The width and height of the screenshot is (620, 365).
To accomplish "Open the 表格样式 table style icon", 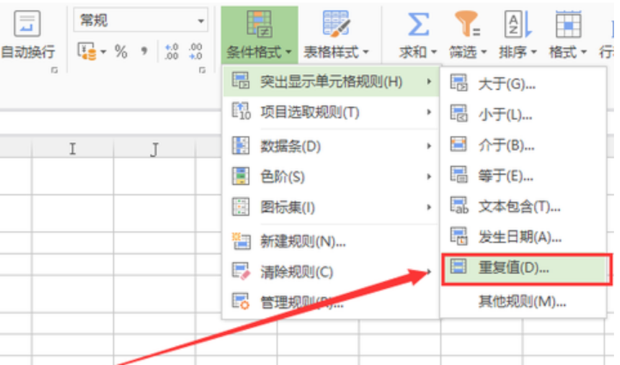I will (x=336, y=24).
